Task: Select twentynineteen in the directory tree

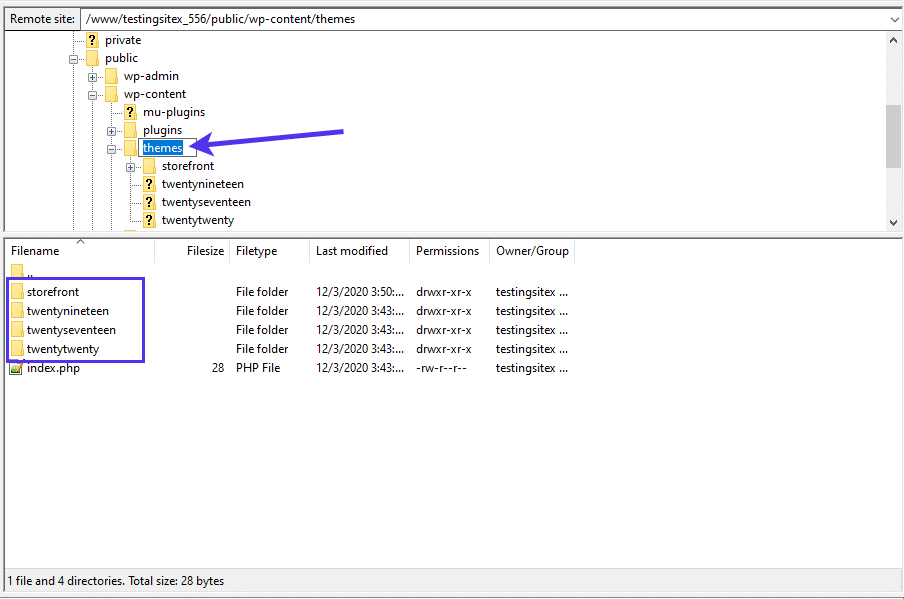Action: [x=202, y=183]
